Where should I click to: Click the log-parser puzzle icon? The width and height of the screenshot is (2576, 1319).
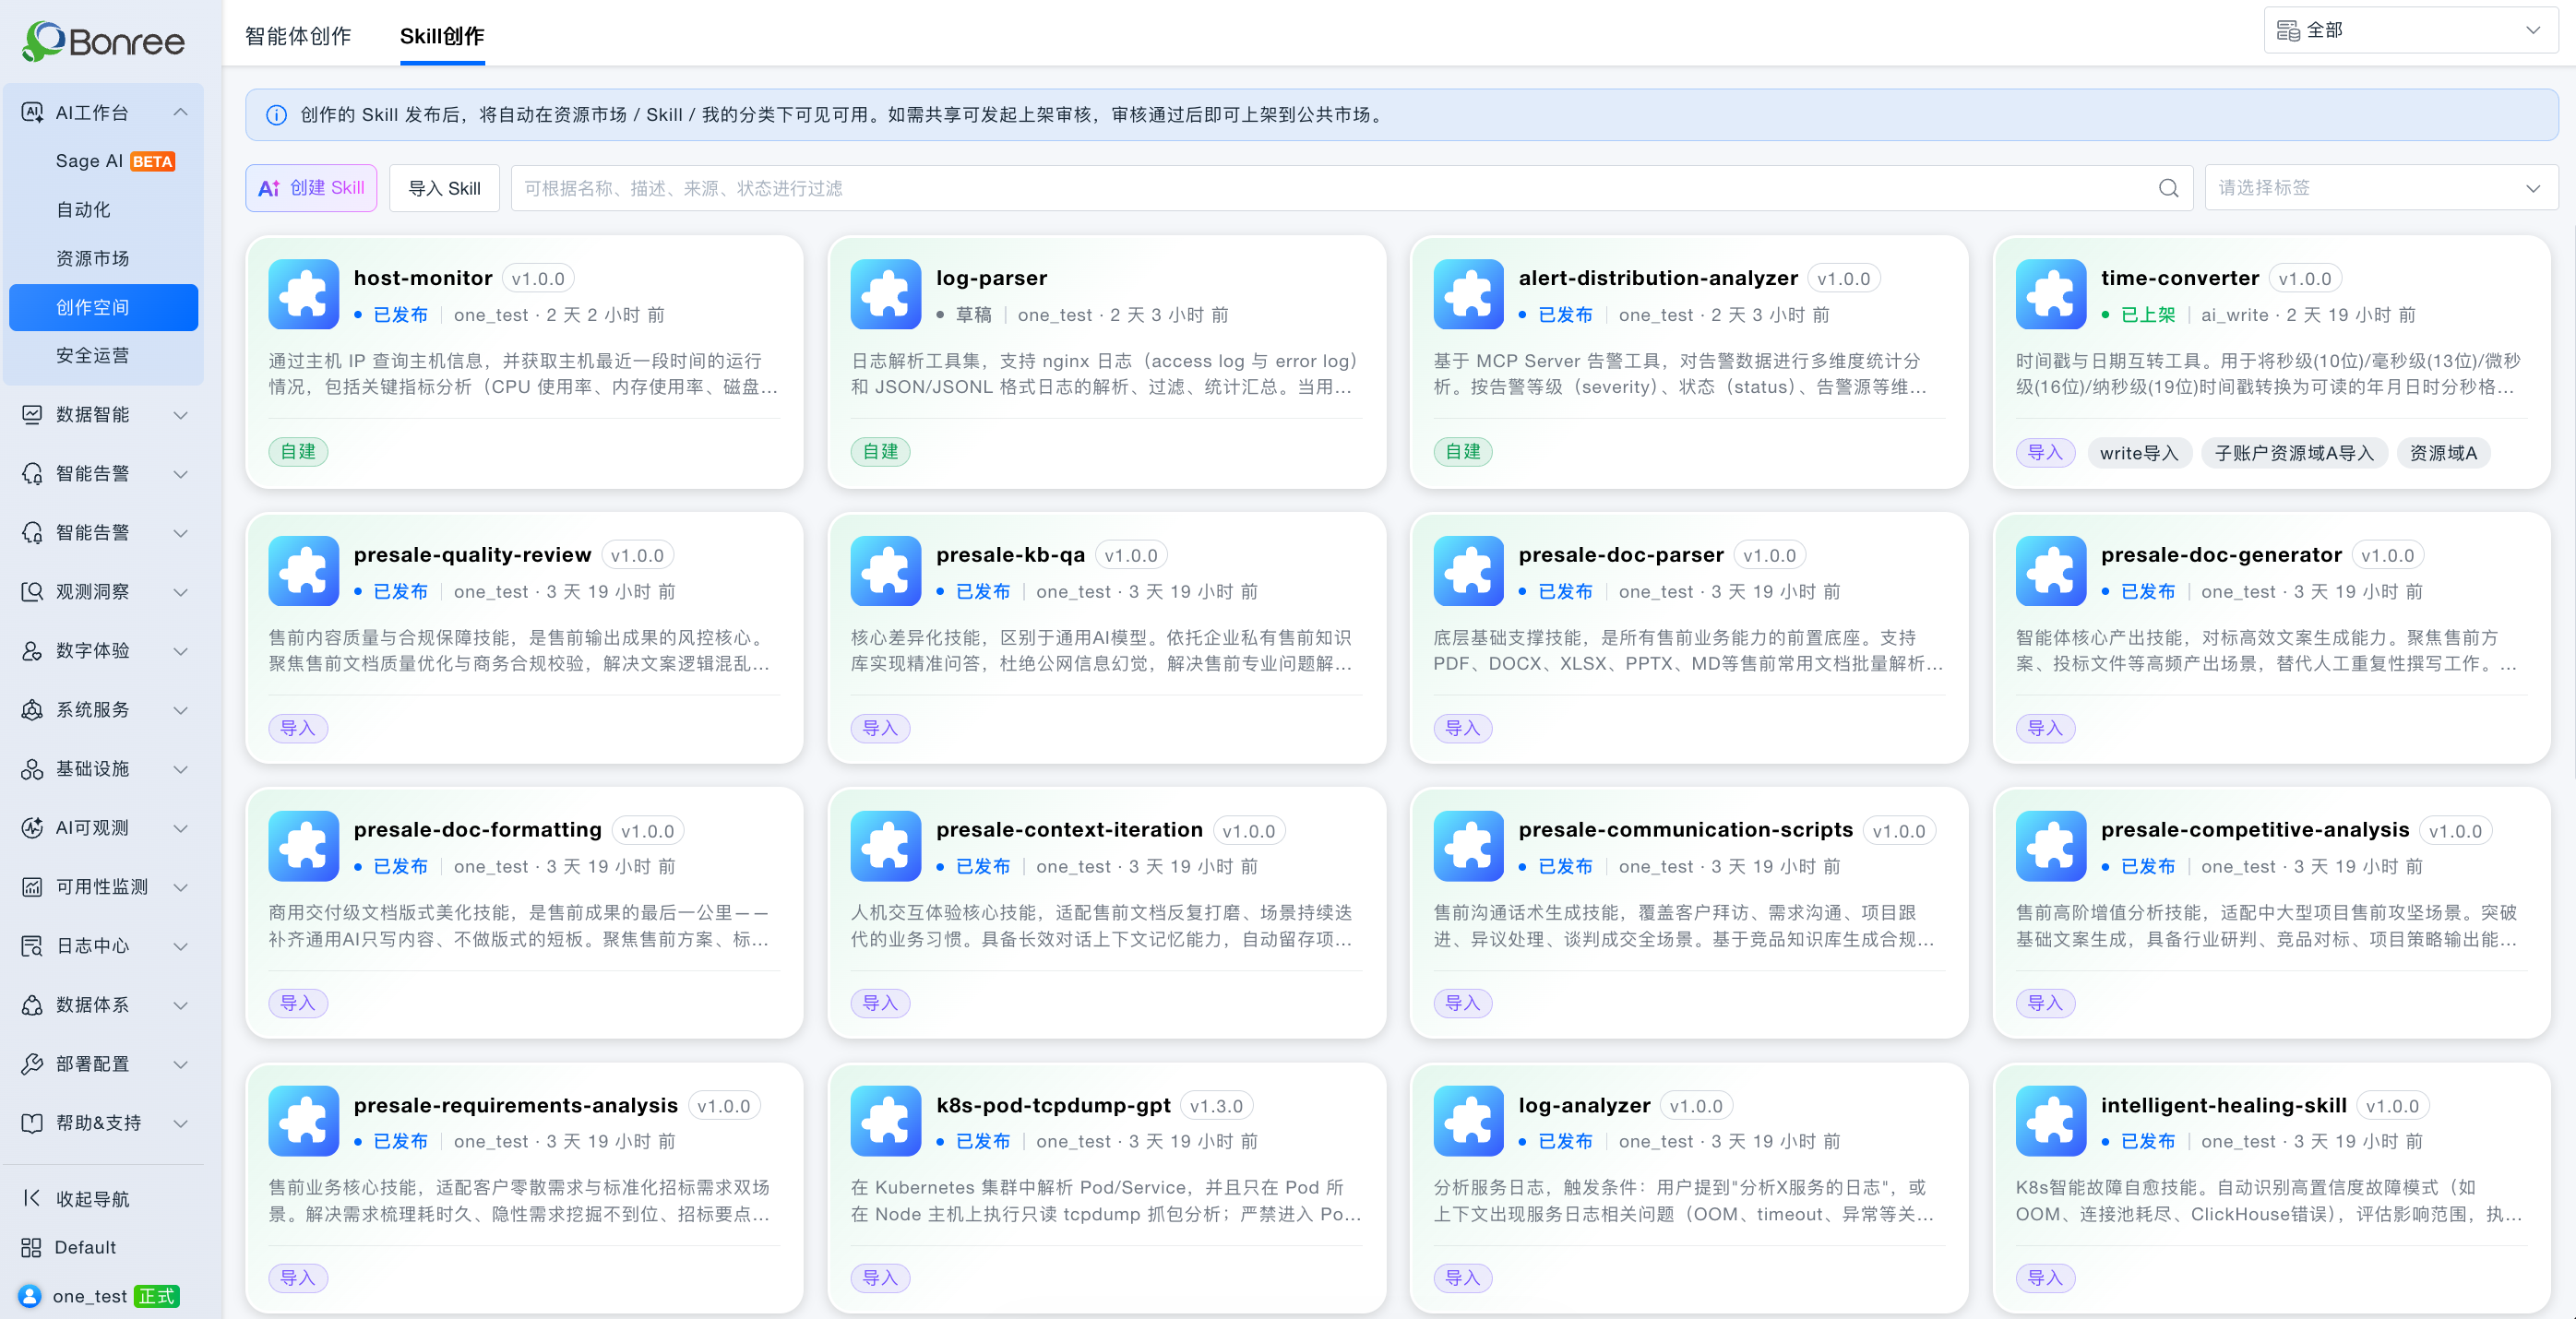[885, 294]
